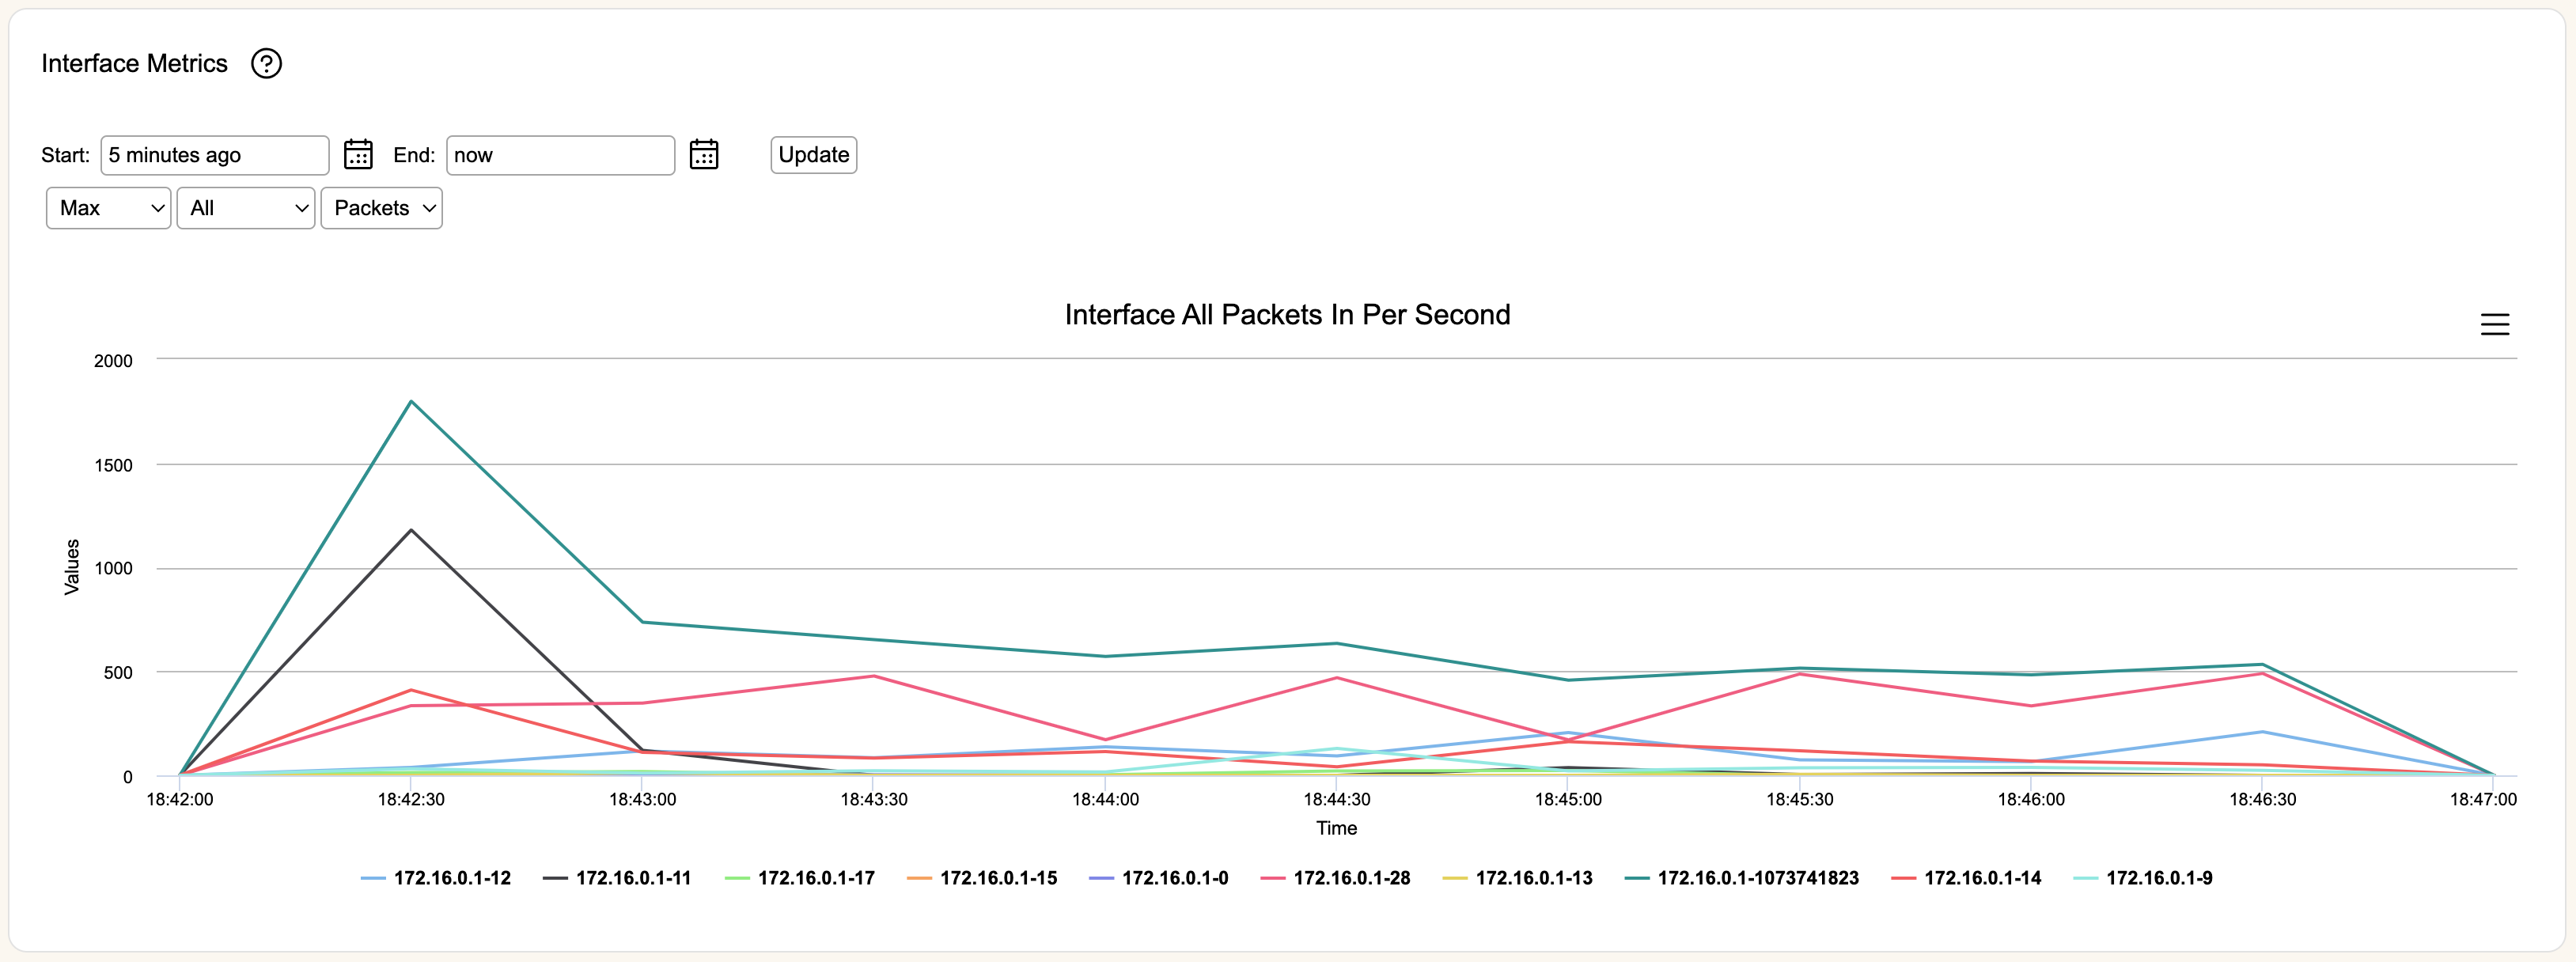This screenshot has height=962, width=2576.
Task: Toggle the 172.16.0.1-17 series in legend
Action: pos(800,878)
